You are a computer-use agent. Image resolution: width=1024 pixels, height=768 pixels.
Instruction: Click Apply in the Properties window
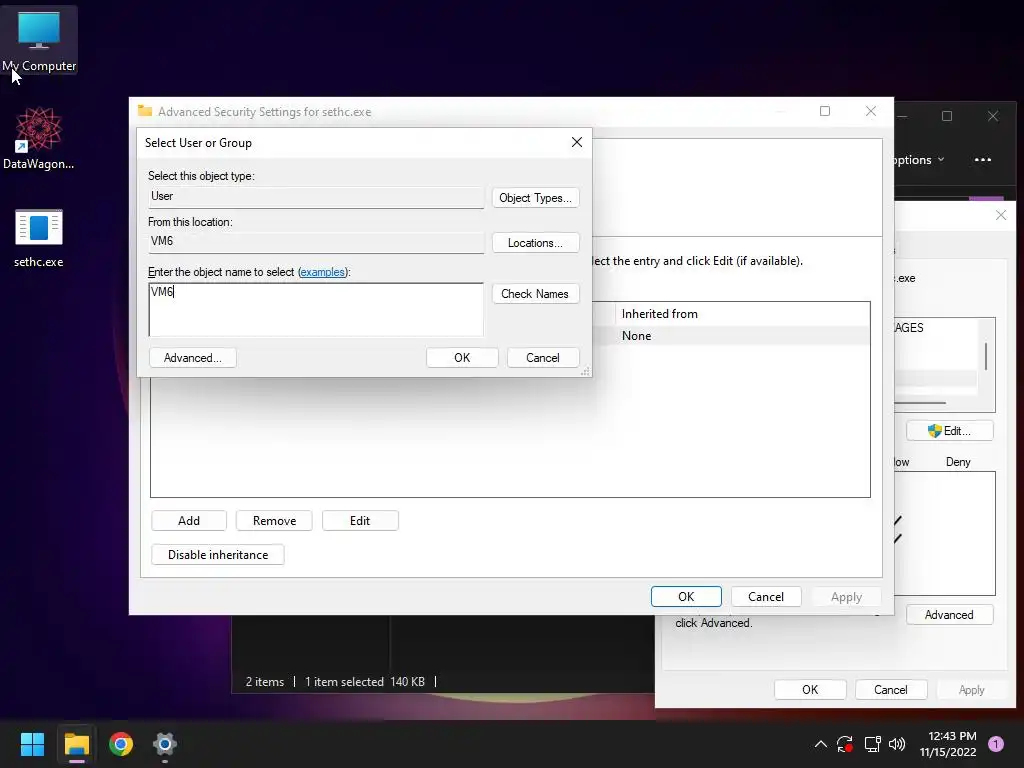(971, 690)
